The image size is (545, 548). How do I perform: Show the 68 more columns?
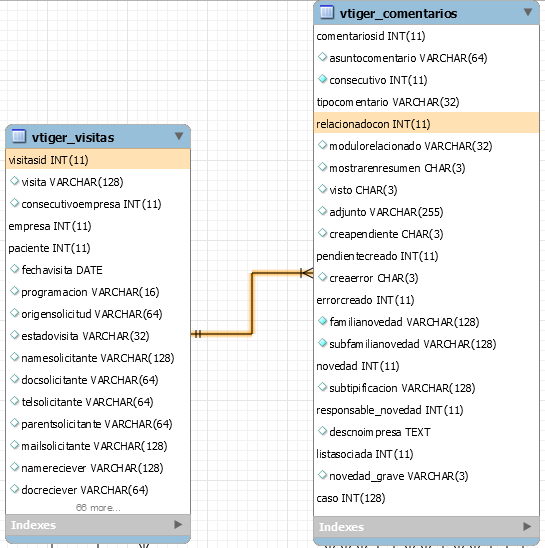click(98, 508)
